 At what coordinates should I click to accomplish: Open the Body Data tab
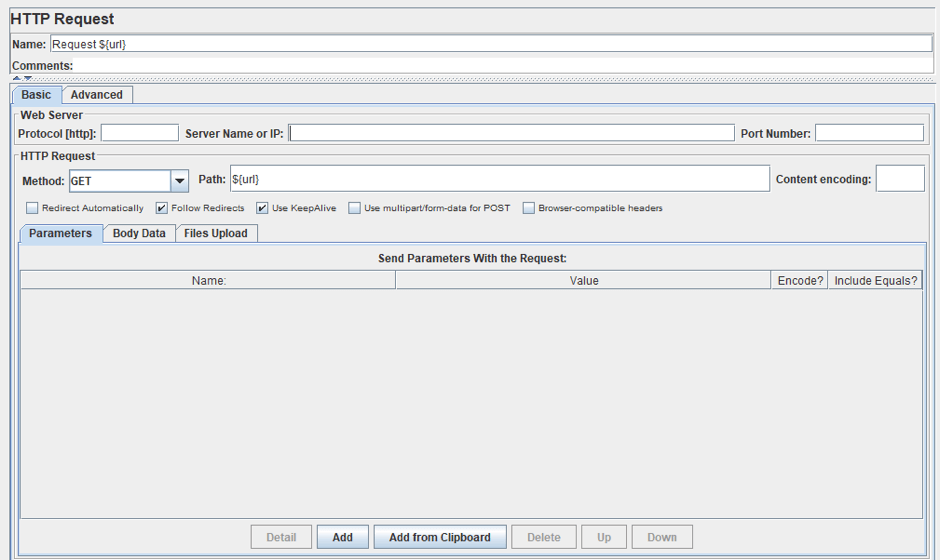(139, 233)
